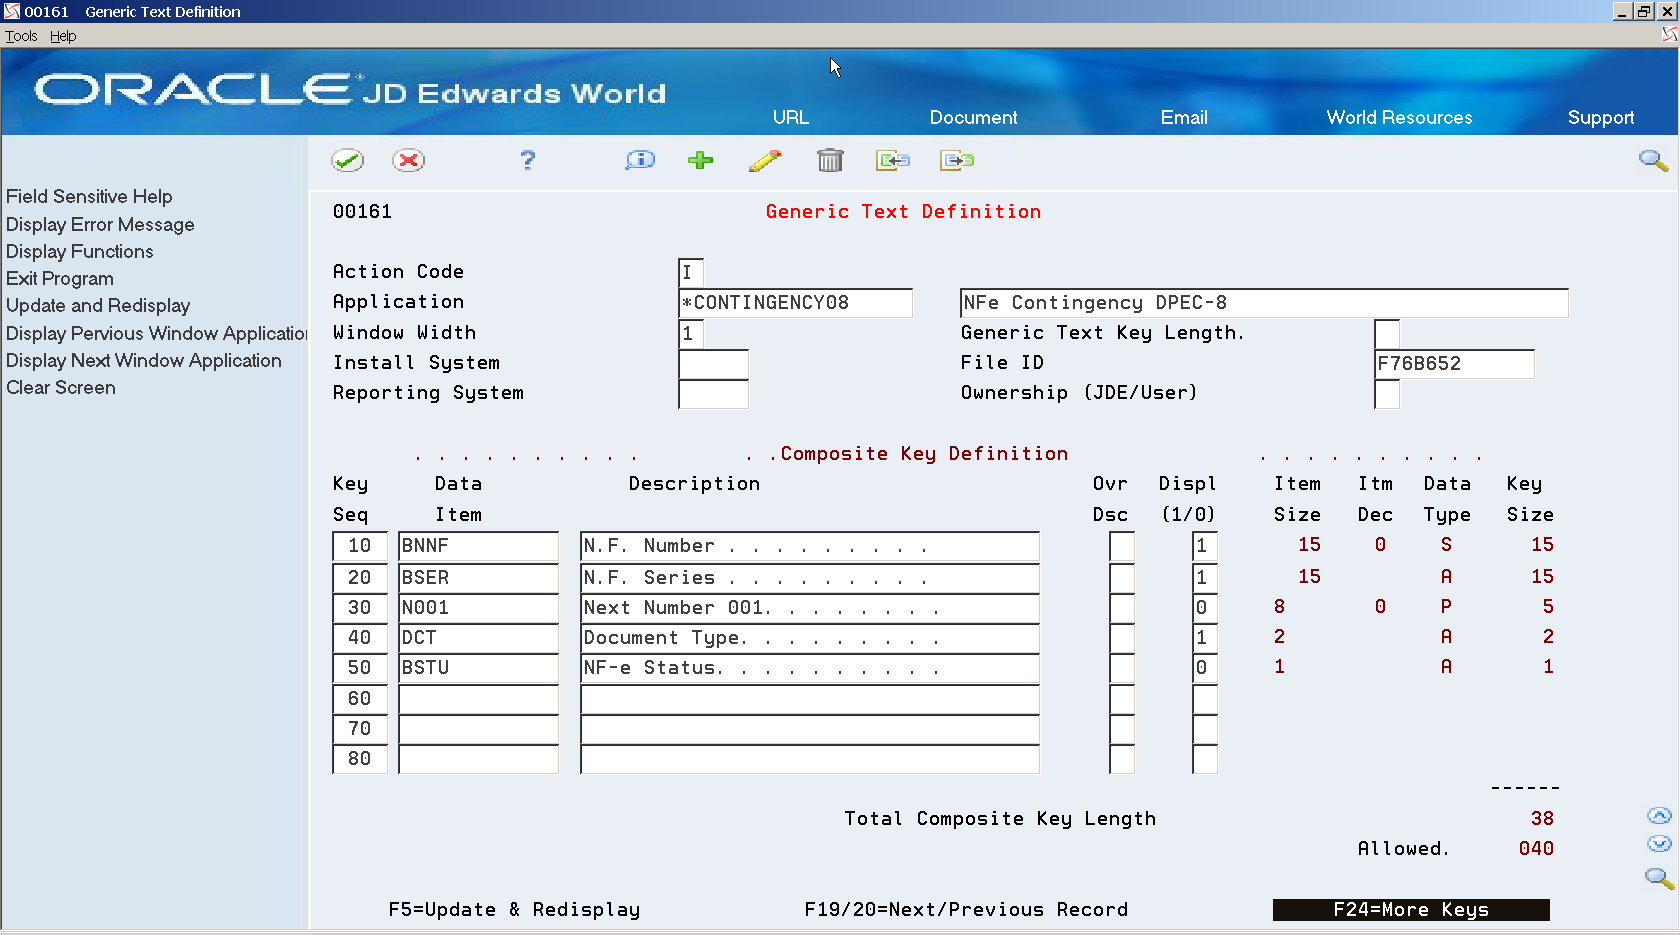Click the F19/20=Next/Previous Record text
The width and height of the screenshot is (1680, 935).
click(x=966, y=909)
